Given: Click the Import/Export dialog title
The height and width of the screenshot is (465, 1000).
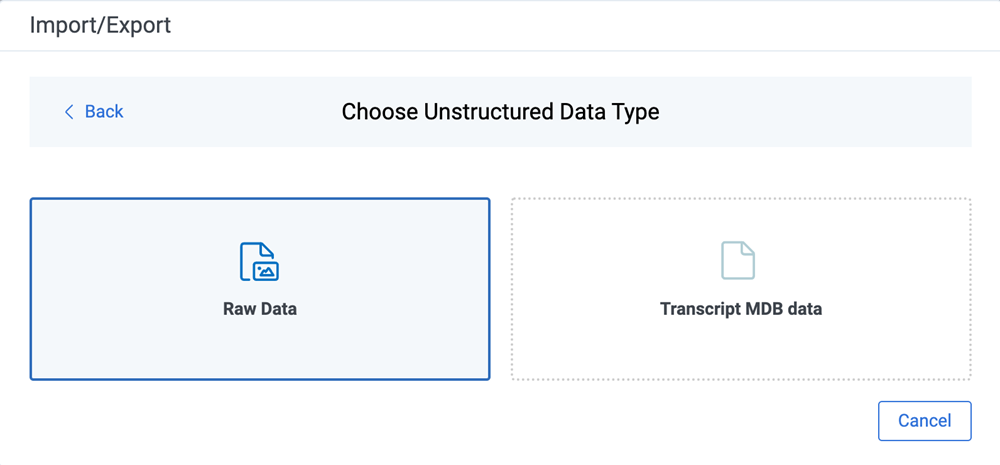Looking at the screenshot, I should pyautogui.click(x=100, y=26).
